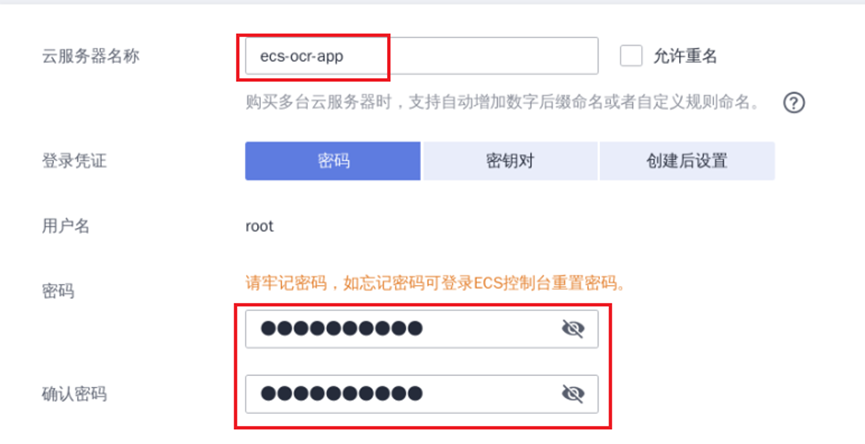Click into the 密码 password field
The width and height of the screenshot is (865, 444).
coord(421,329)
